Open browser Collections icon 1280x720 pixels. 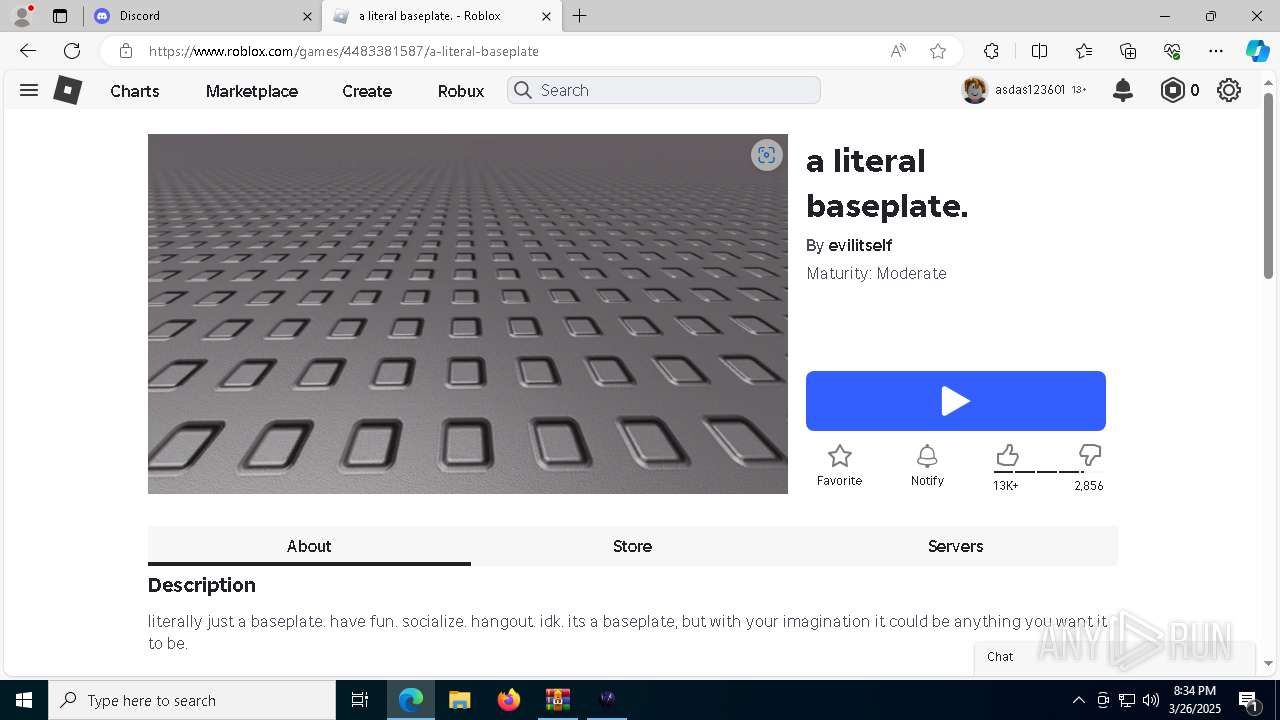click(1128, 51)
